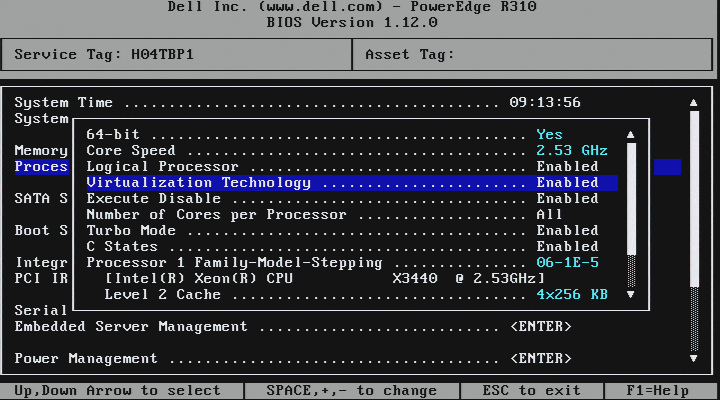Change Number of Cores per Processor All value
This screenshot has width=720, height=400.
tap(549, 214)
